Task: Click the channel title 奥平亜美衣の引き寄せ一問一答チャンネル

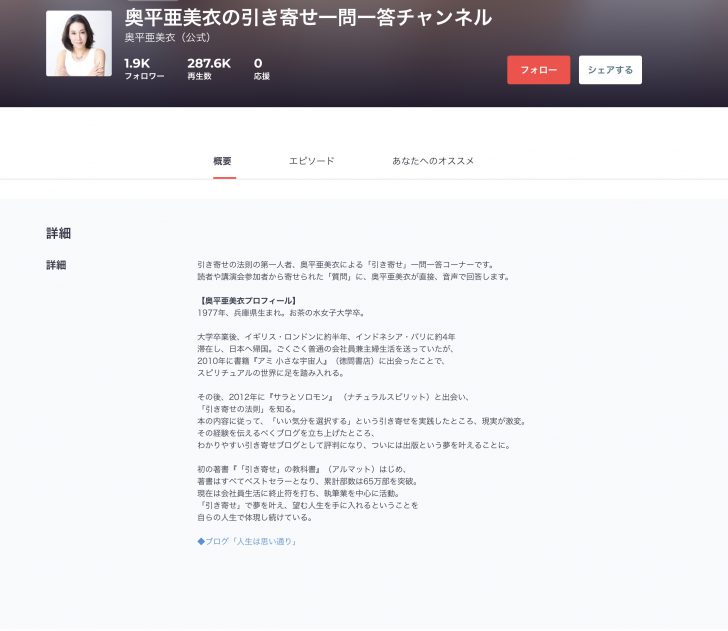Action: [x=307, y=17]
